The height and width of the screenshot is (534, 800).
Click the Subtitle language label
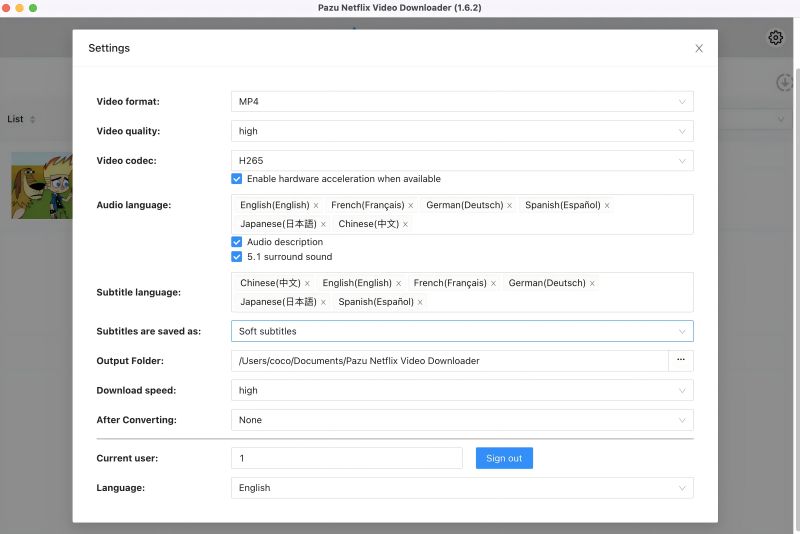tap(138, 292)
